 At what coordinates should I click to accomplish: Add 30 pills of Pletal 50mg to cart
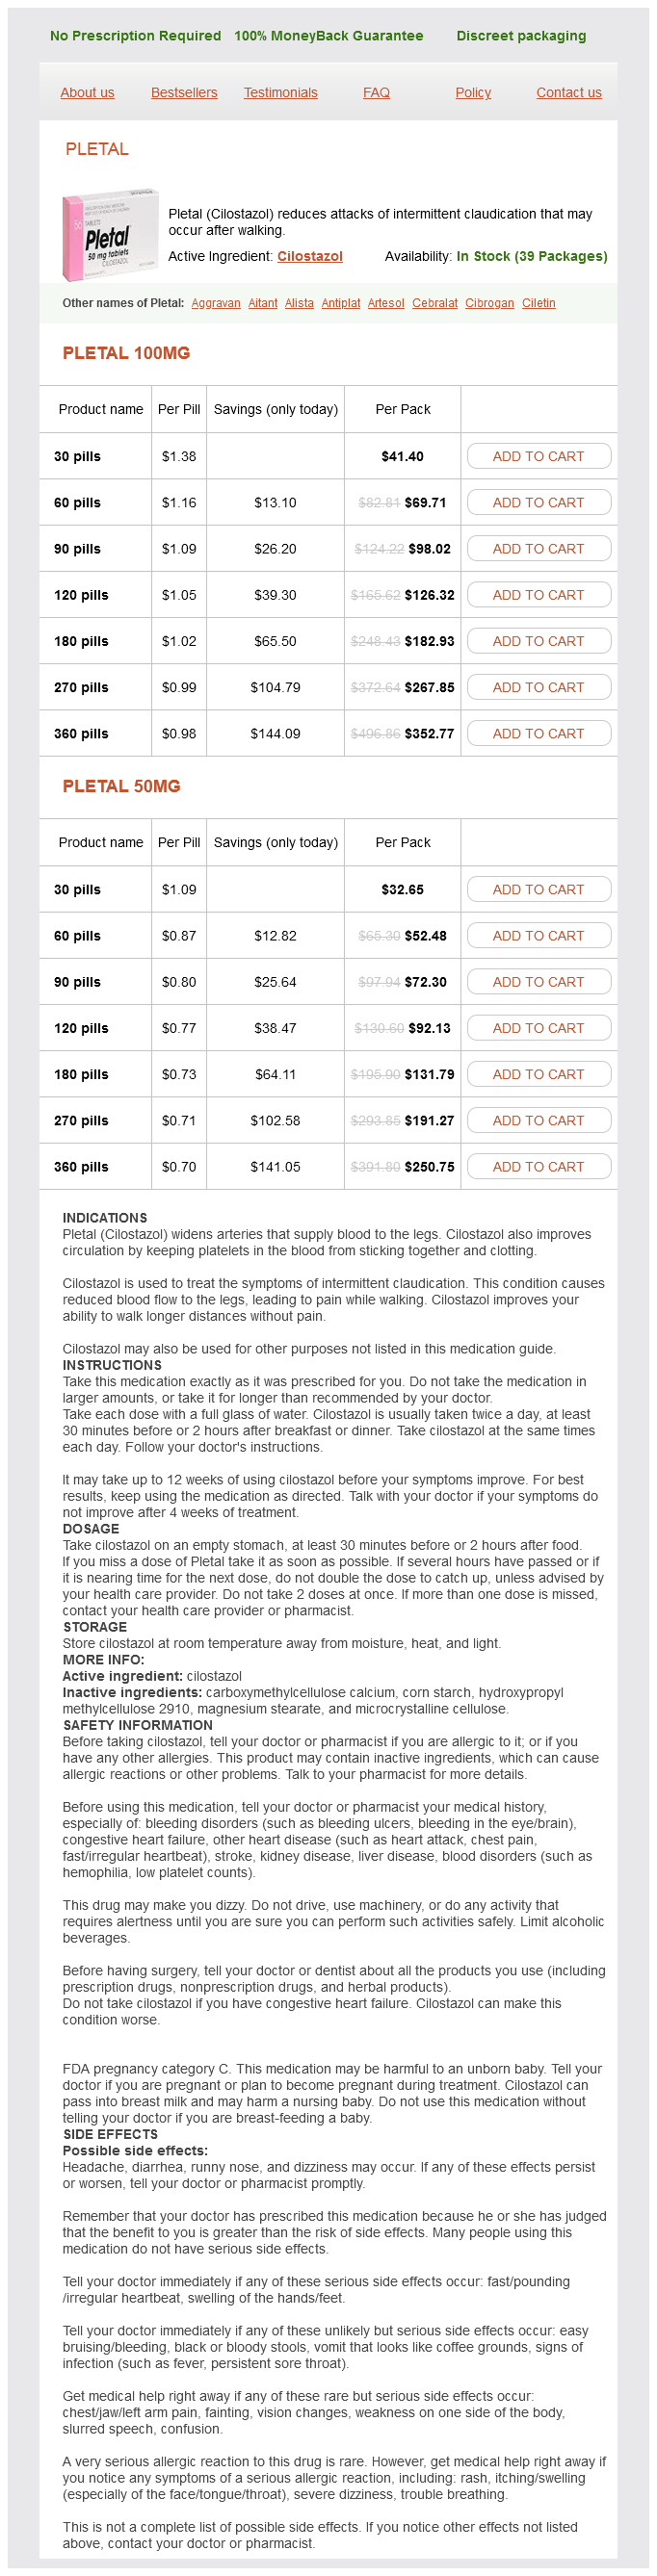(x=538, y=889)
